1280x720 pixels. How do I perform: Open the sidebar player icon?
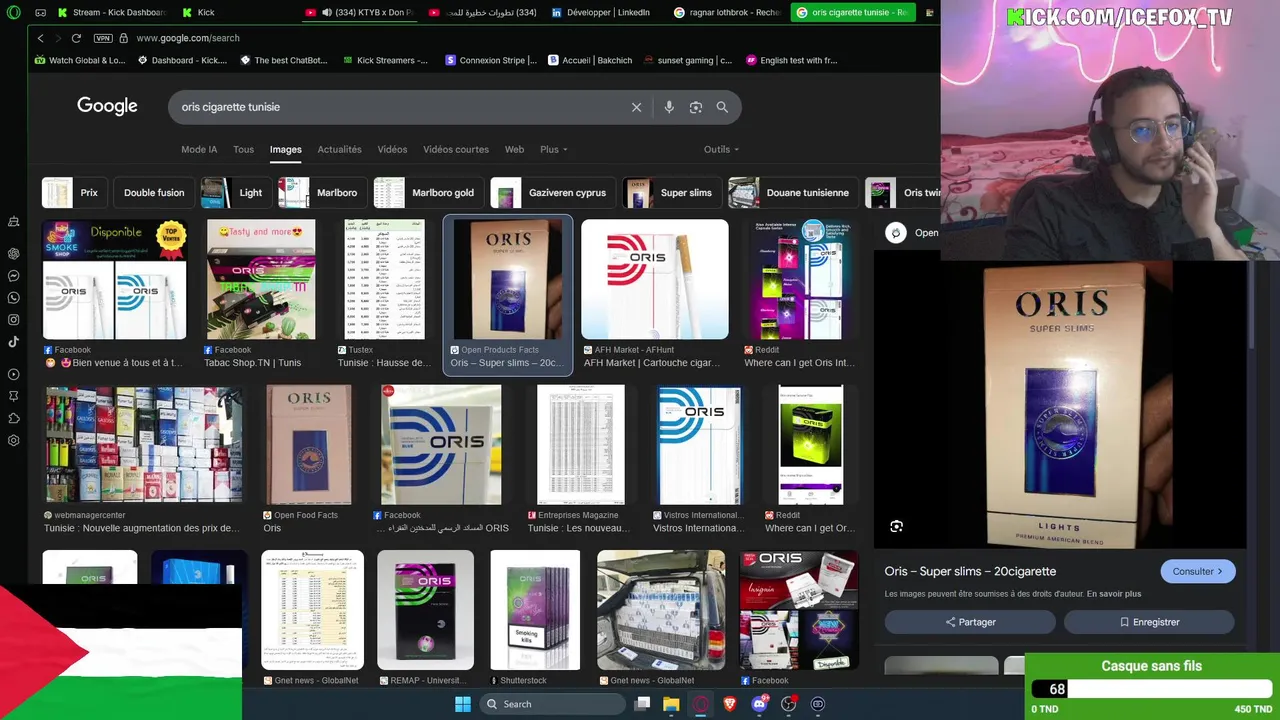tap(14, 375)
